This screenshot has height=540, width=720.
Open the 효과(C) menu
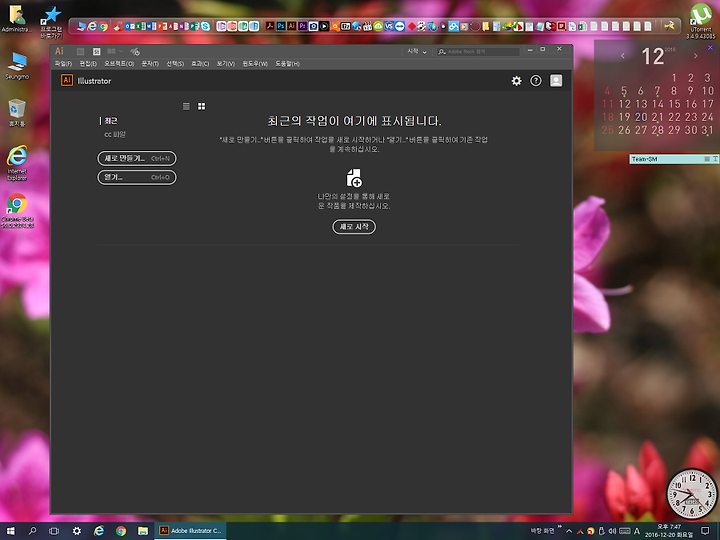point(200,64)
